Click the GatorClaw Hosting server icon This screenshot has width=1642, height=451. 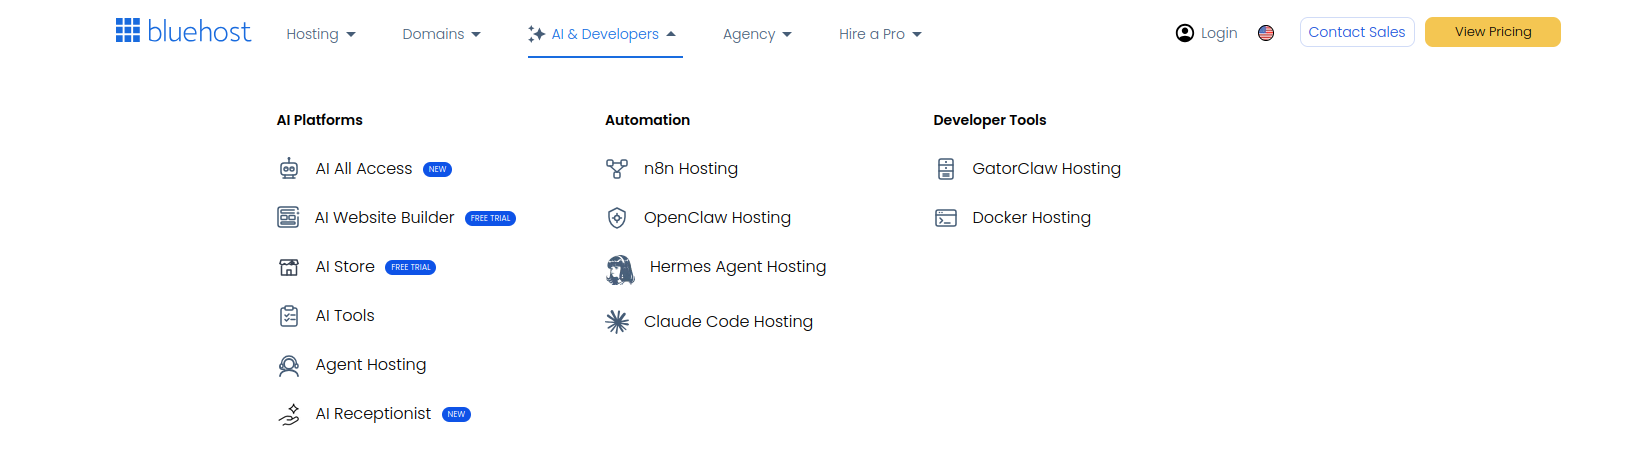coord(946,168)
